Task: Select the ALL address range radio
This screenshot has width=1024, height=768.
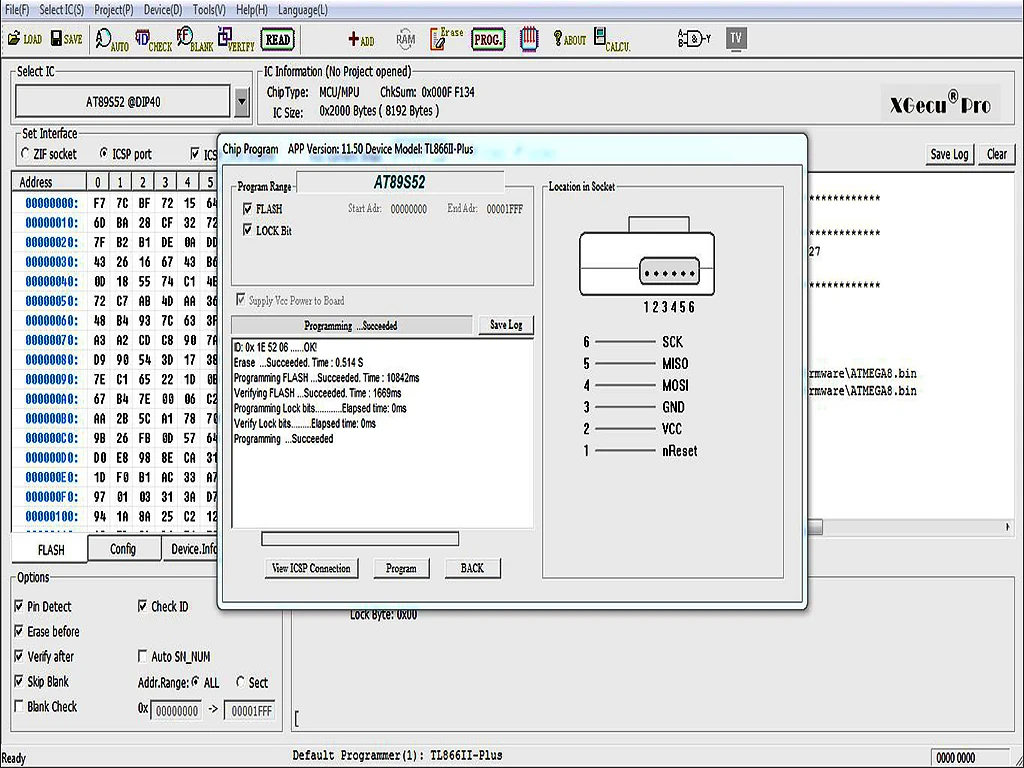Action: (195, 682)
